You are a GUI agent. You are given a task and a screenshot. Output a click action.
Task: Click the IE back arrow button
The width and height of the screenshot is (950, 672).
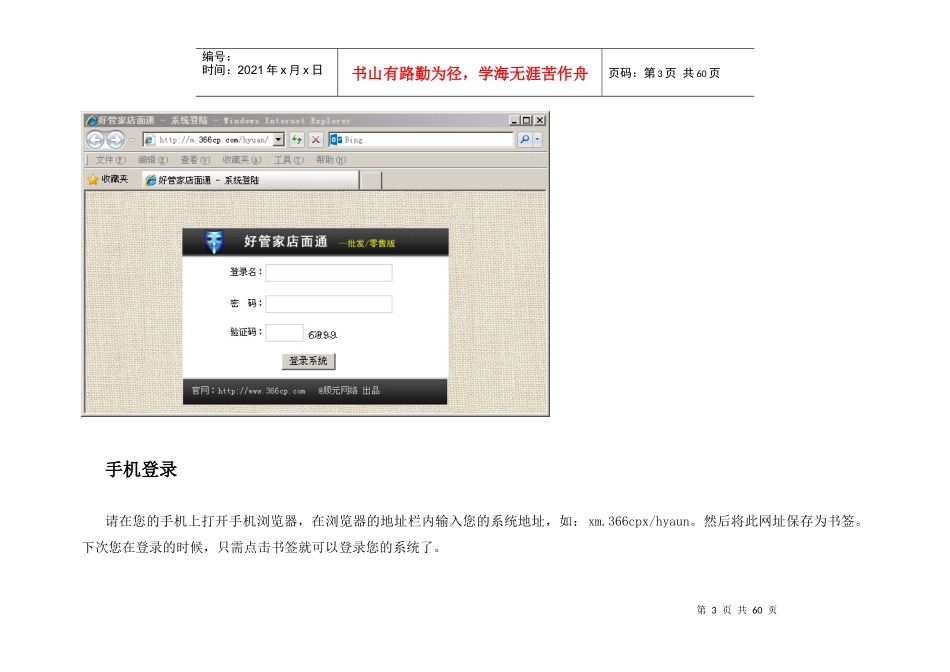tap(95, 140)
